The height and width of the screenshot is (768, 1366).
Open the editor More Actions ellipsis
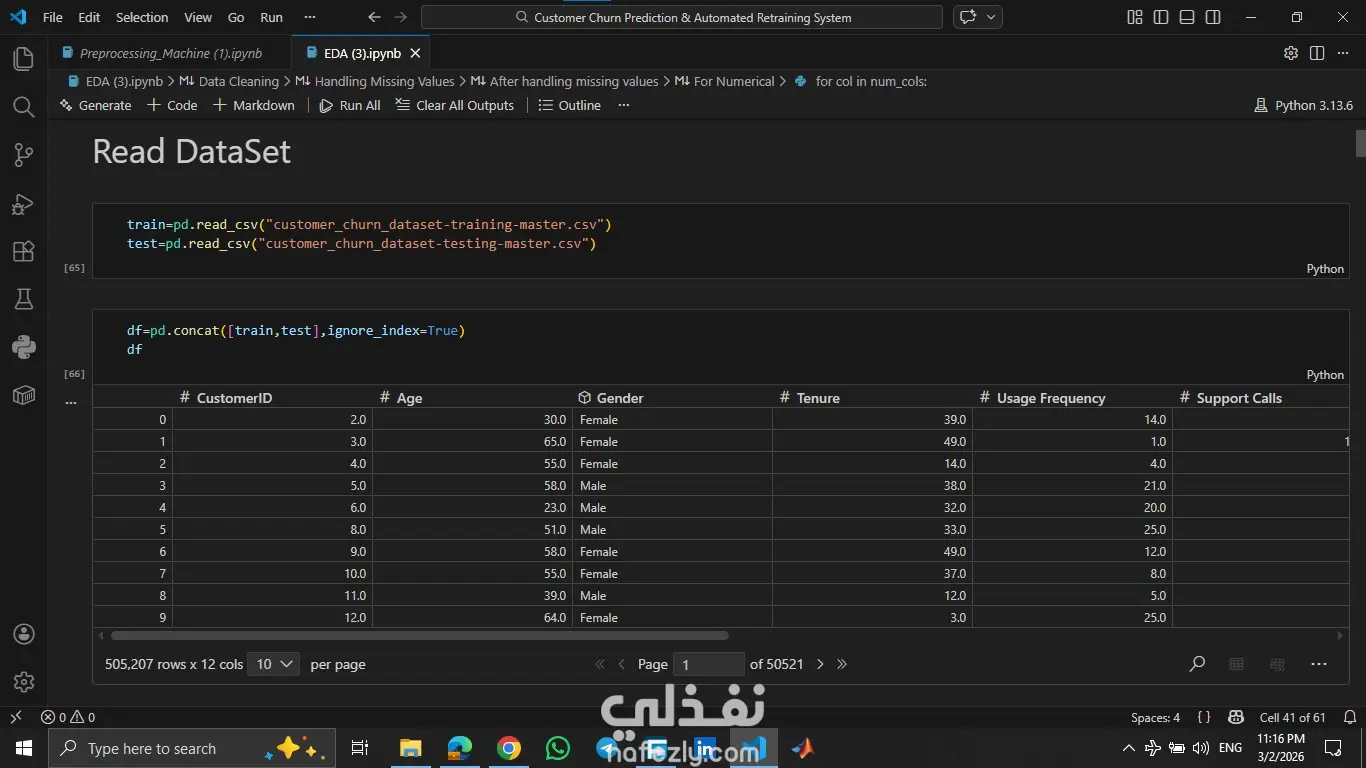pyautogui.click(x=1343, y=53)
